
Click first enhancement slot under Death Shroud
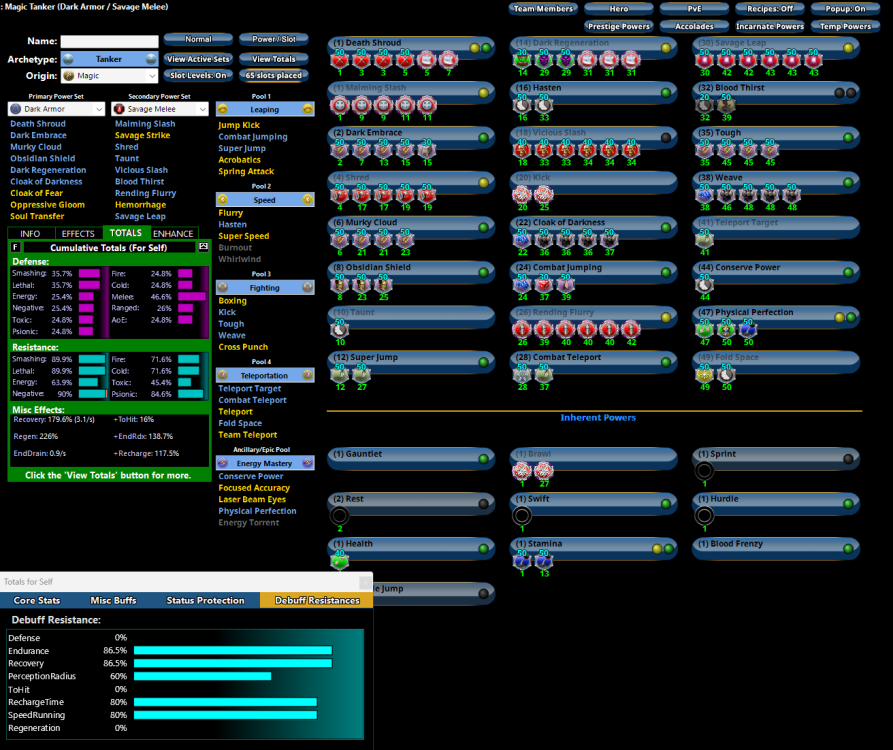(340, 60)
